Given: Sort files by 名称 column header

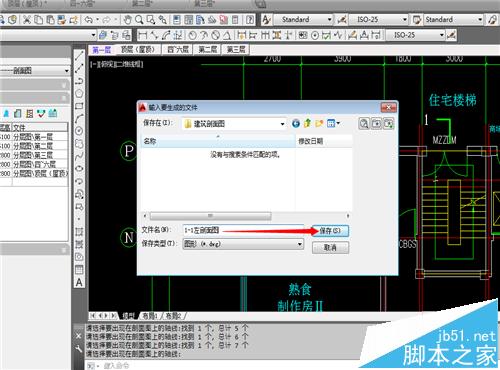Looking at the screenshot, I should tap(218, 141).
